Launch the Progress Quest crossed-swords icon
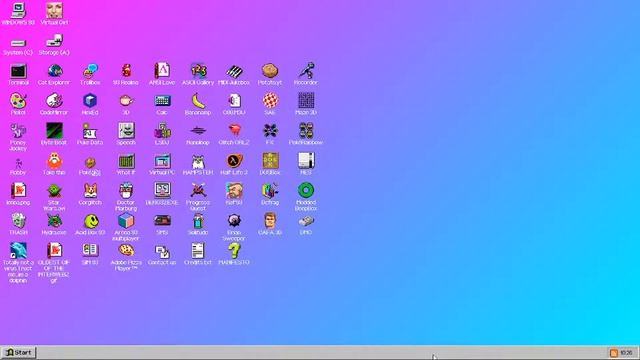Viewport: 640px width, 360px height. pos(198,191)
